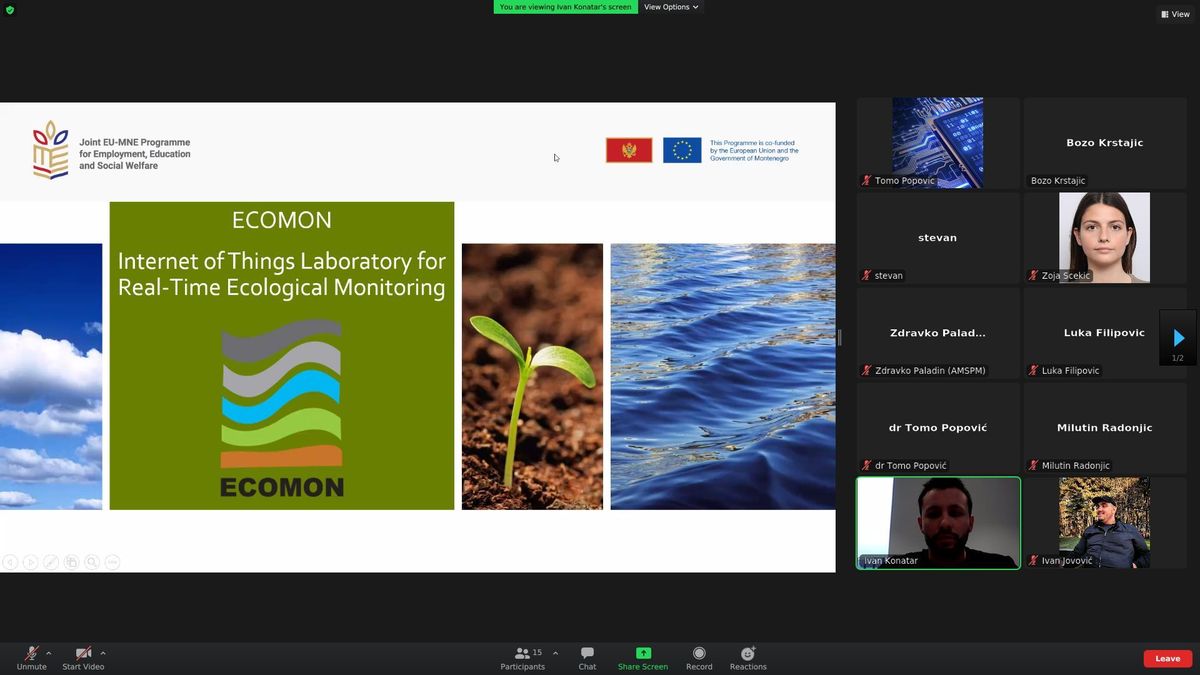
Task: Go to next page of participant gallery
Action: point(1178,338)
